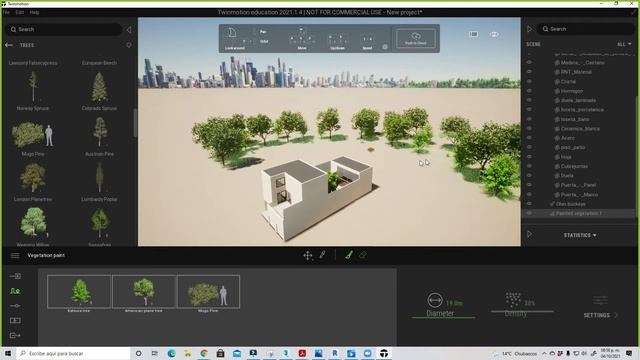Open Google Chrome from the taskbar
The height and width of the screenshot is (360, 640).
(x=204, y=353)
